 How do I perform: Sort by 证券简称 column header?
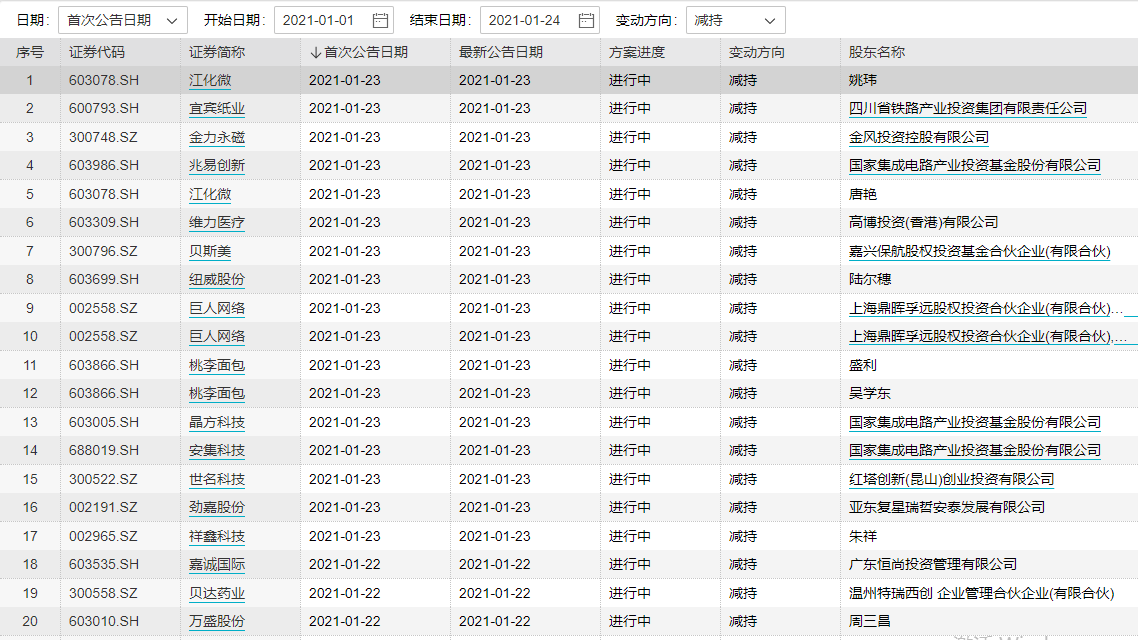click(217, 52)
